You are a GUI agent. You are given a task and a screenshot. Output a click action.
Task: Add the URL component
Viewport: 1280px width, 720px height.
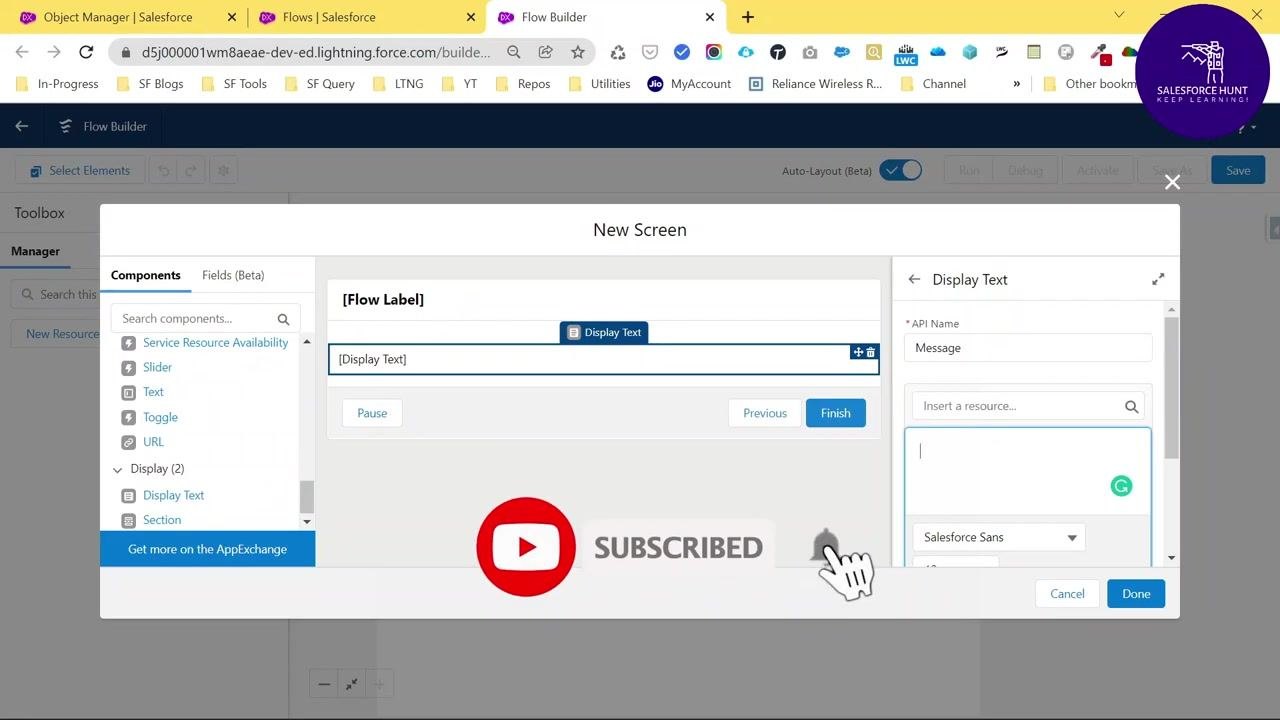click(153, 442)
